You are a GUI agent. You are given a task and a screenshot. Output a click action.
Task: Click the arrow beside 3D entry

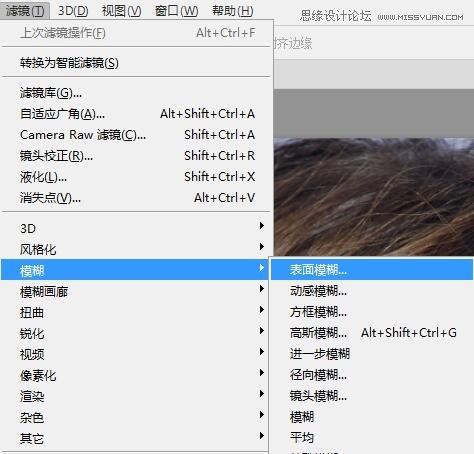(x=262, y=226)
